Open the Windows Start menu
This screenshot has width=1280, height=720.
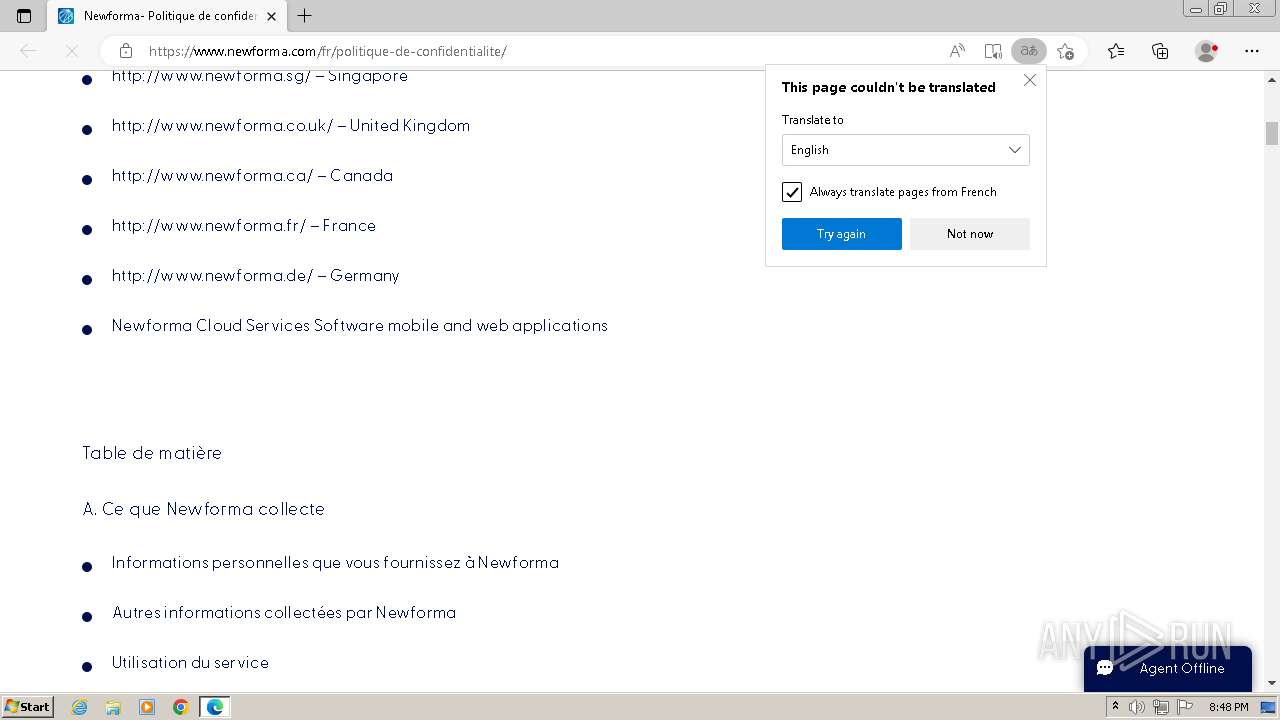[28, 707]
